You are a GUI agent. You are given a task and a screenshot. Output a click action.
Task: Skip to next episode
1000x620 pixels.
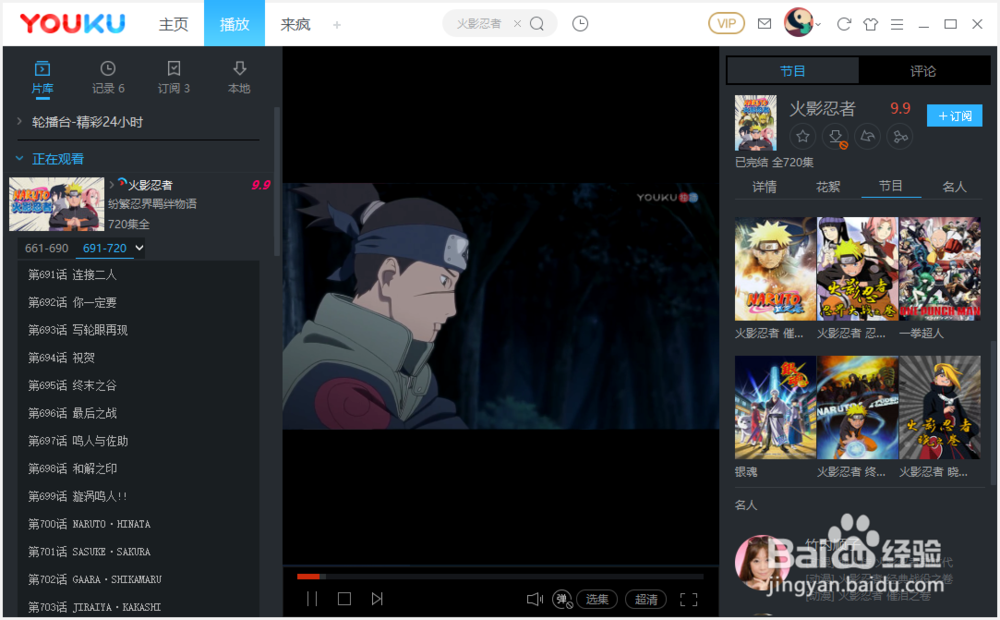(377, 599)
